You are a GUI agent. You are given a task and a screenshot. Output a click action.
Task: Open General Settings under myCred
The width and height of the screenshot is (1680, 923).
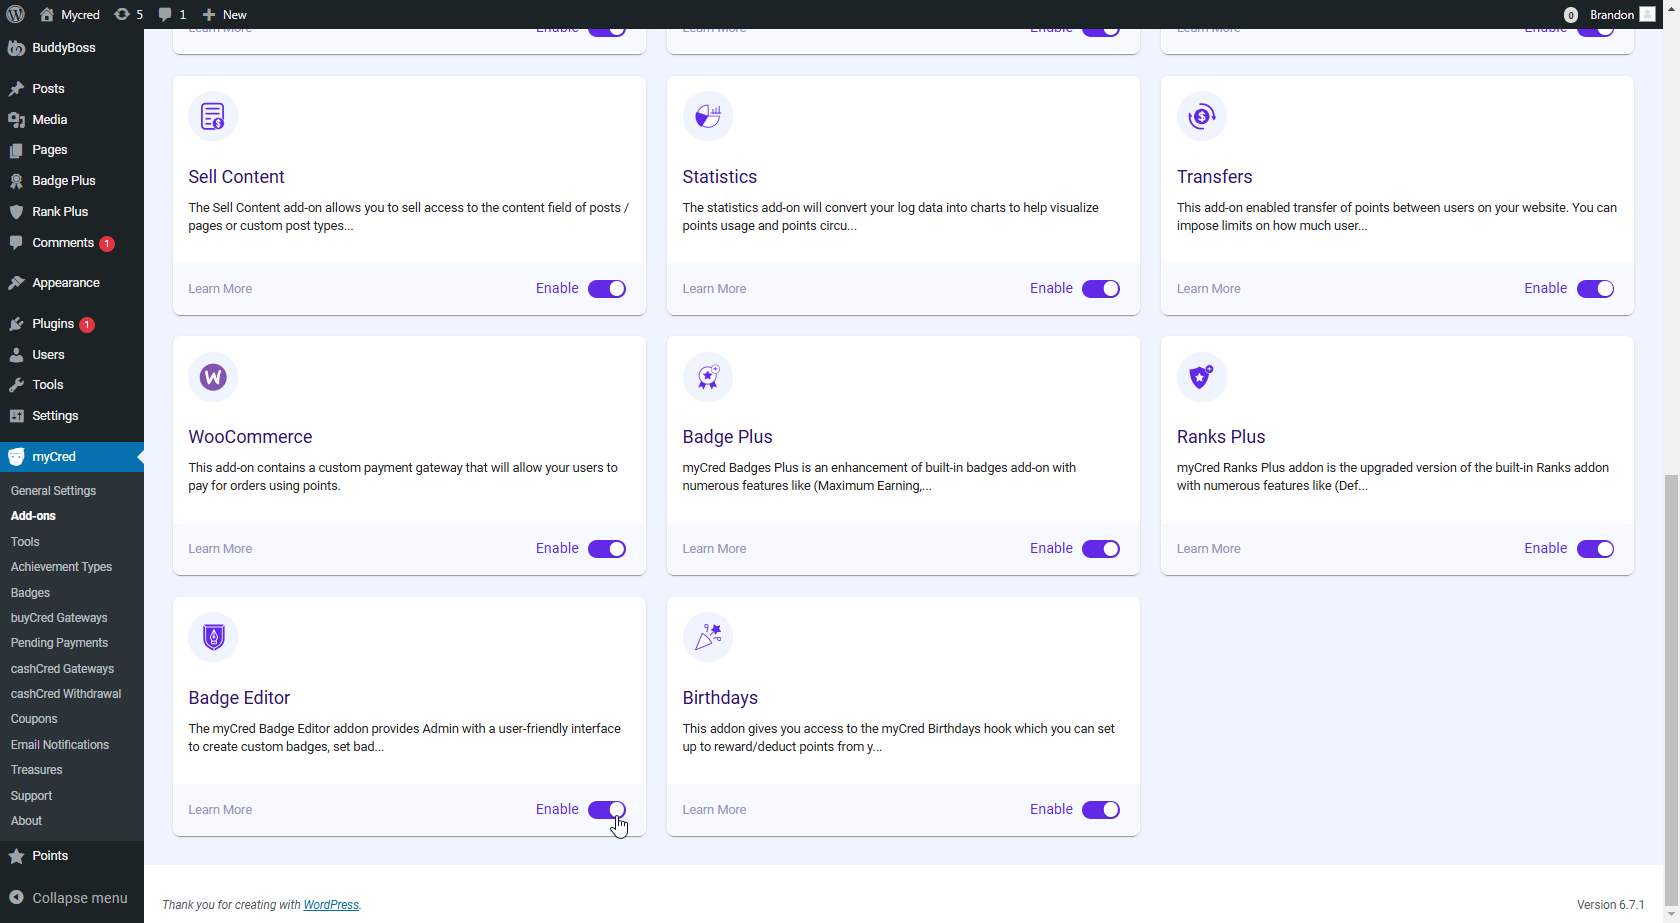point(53,490)
